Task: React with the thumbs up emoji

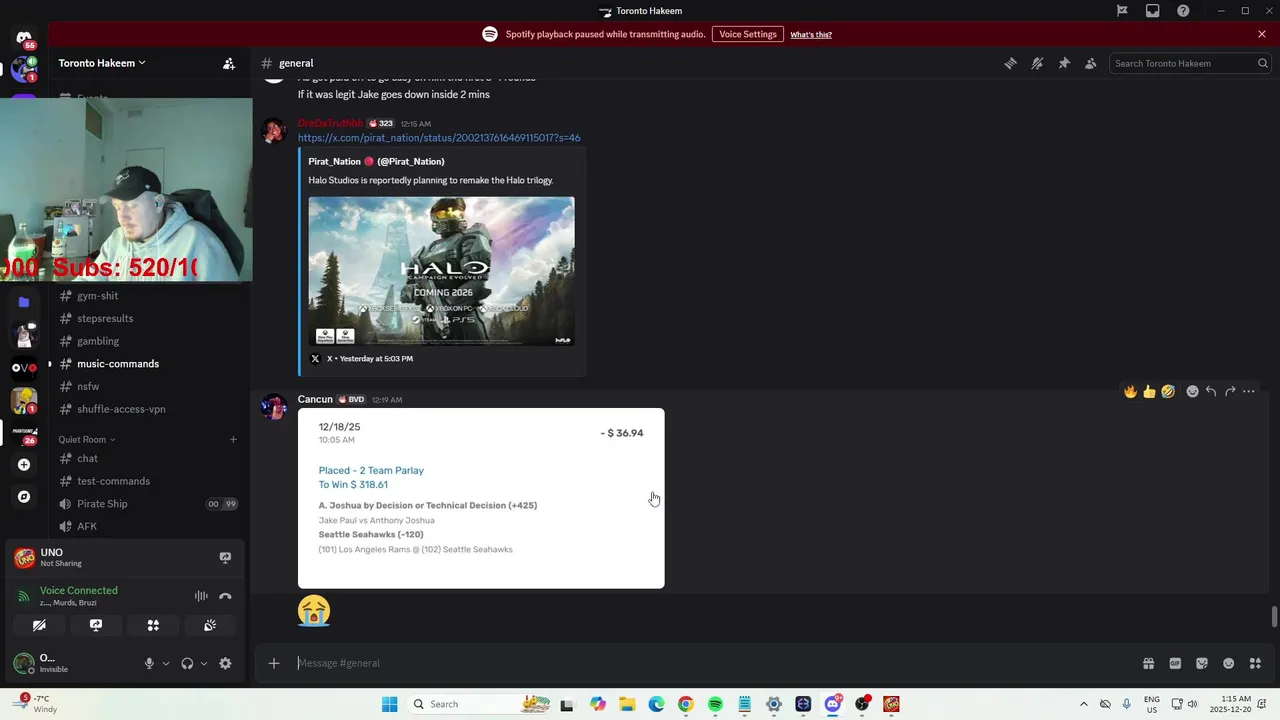Action: 1149,391
